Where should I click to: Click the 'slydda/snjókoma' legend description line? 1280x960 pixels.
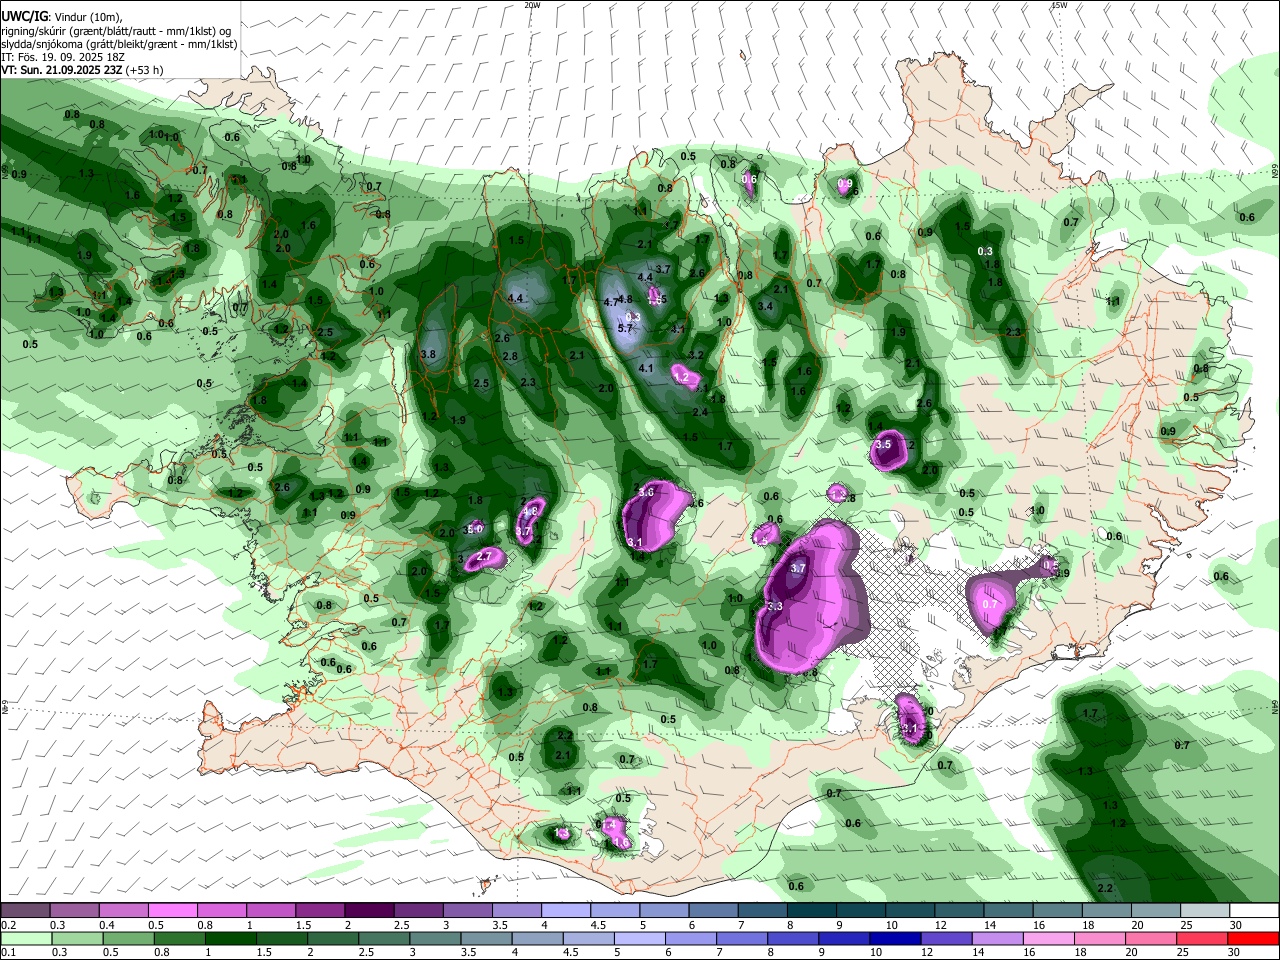tap(119, 44)
